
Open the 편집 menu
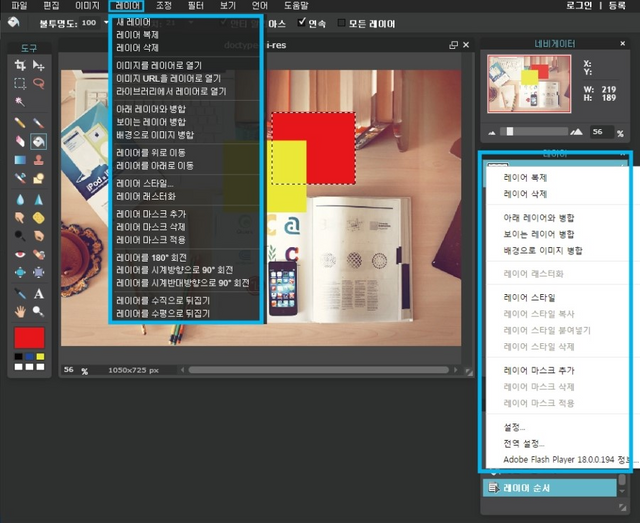51,6
